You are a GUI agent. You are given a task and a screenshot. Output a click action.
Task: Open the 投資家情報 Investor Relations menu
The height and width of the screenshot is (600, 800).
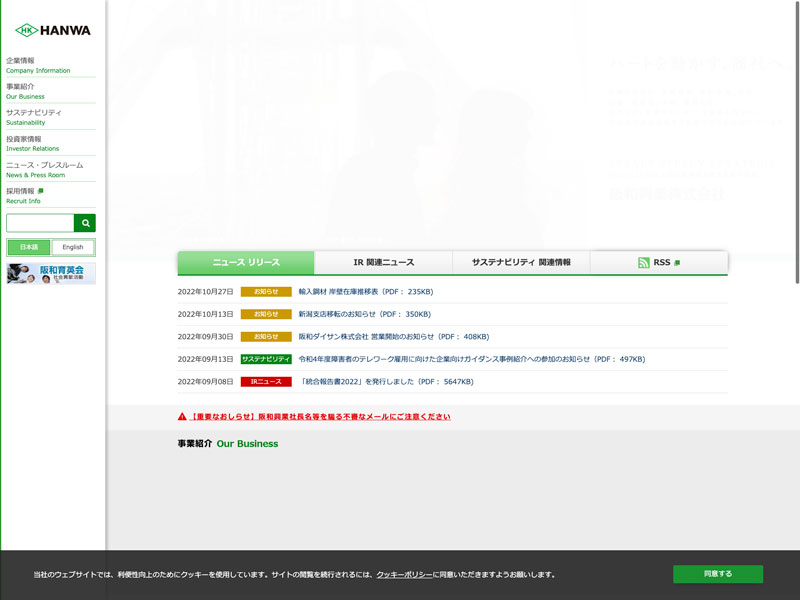point(32,143)
